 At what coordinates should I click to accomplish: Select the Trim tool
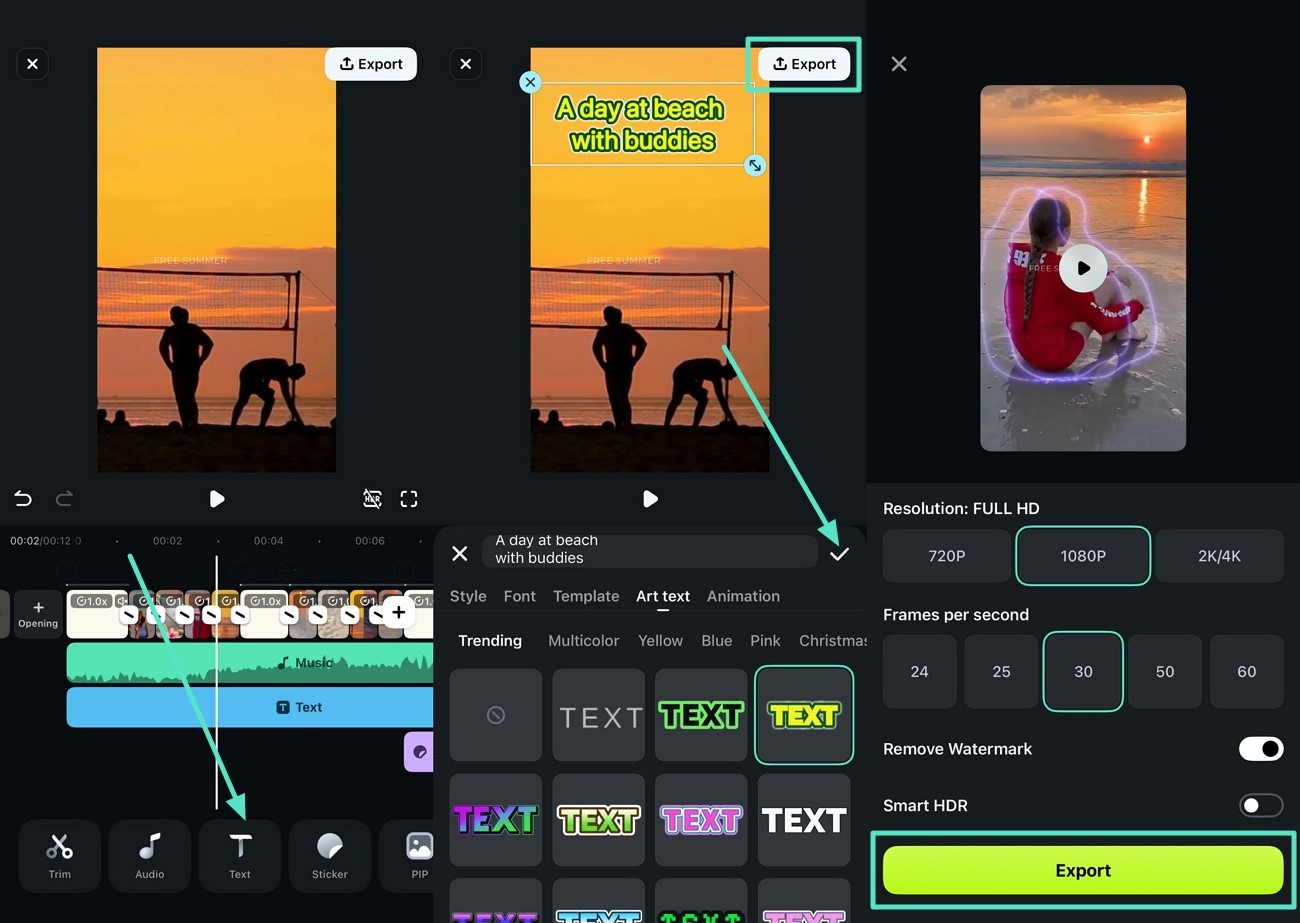tap(59, 856)
